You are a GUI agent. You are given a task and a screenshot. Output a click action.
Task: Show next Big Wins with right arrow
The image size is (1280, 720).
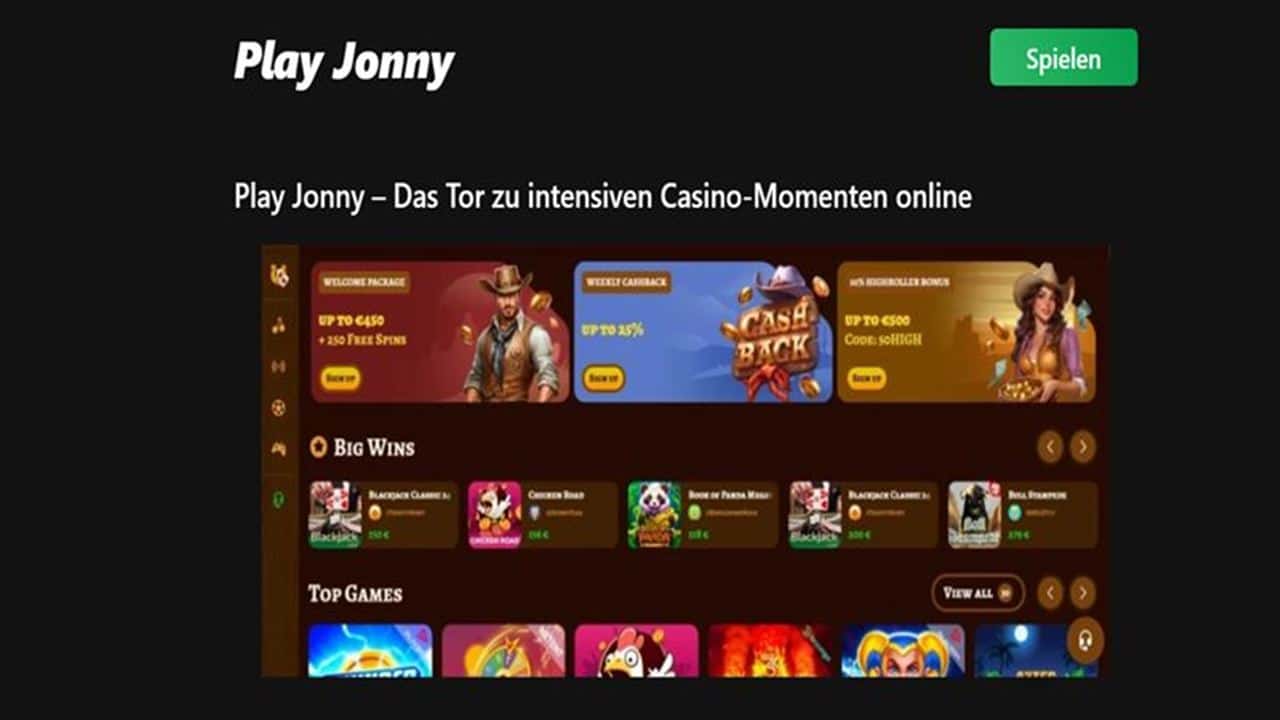click(1083, 446)
